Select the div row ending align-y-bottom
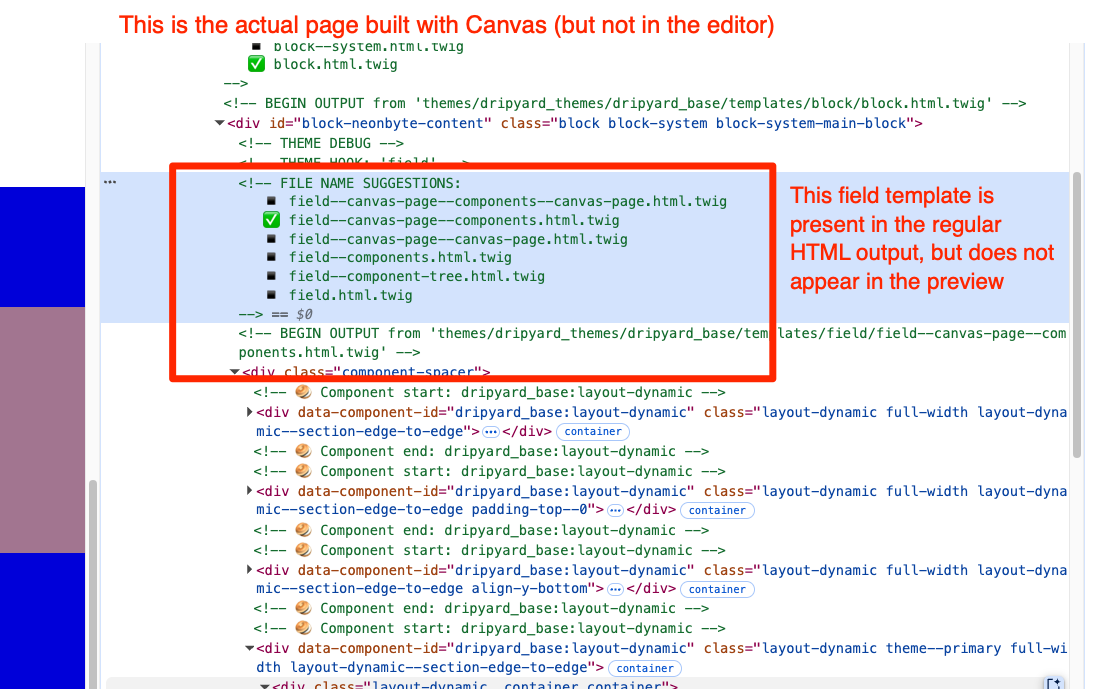The width and height of the screenshot is (1120, 689). pos(661,580)
